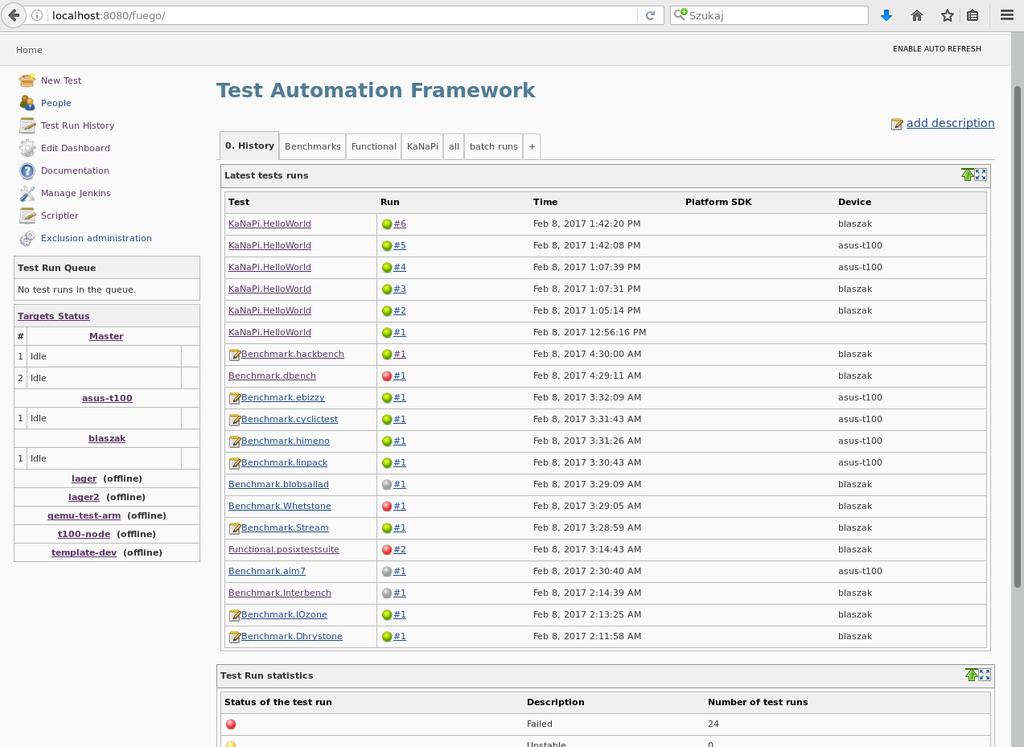Open the lager offline node link
This screenshot has width=1024, height=747.
(84, 479)
